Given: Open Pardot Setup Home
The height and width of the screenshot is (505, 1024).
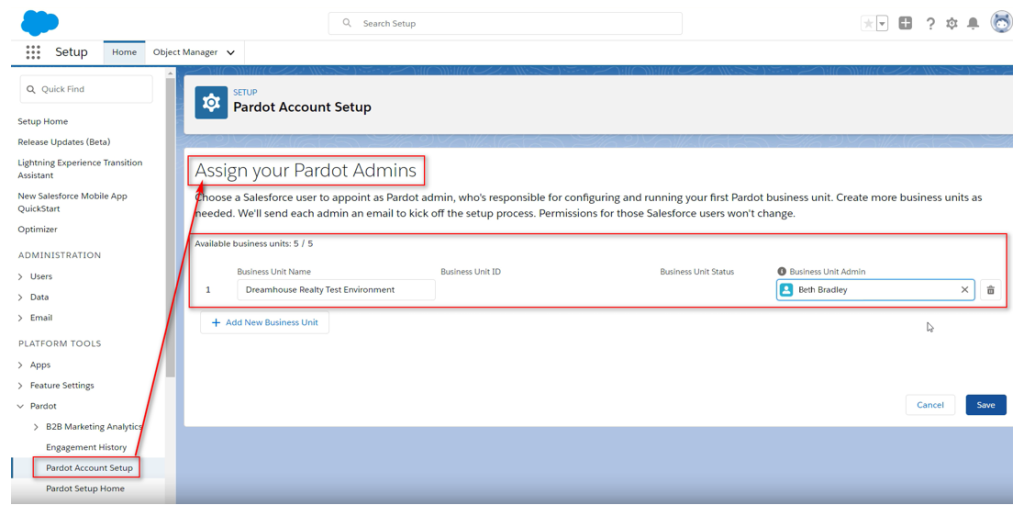Looking at the screenshot, I should pyautogui.click(x=85, y=489).
